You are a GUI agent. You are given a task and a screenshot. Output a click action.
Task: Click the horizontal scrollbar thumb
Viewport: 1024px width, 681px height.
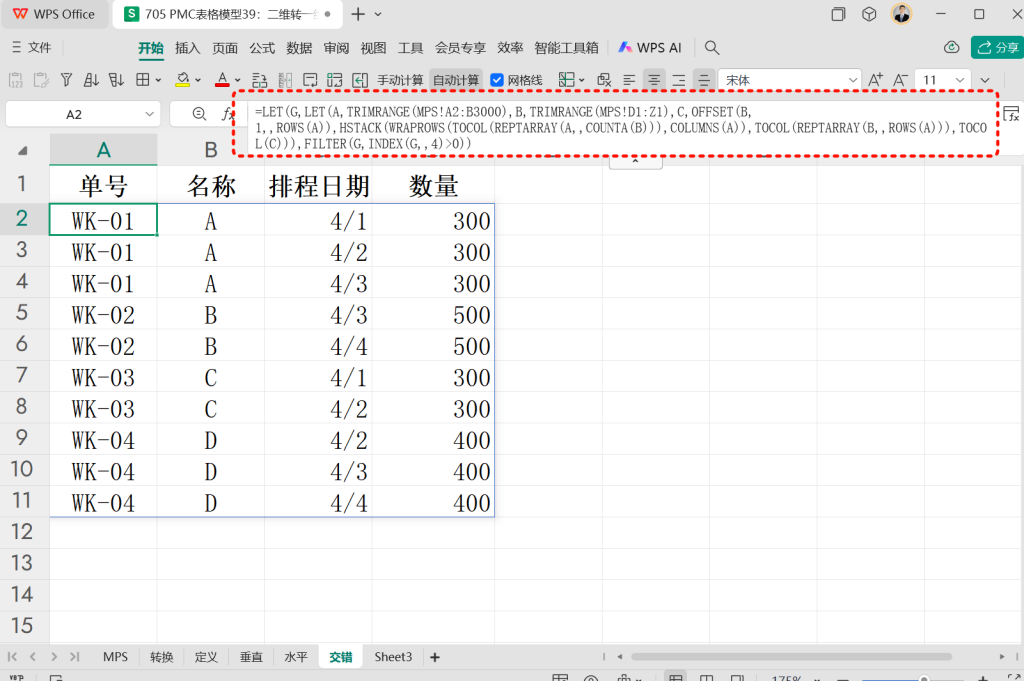[x=791, y=656]
